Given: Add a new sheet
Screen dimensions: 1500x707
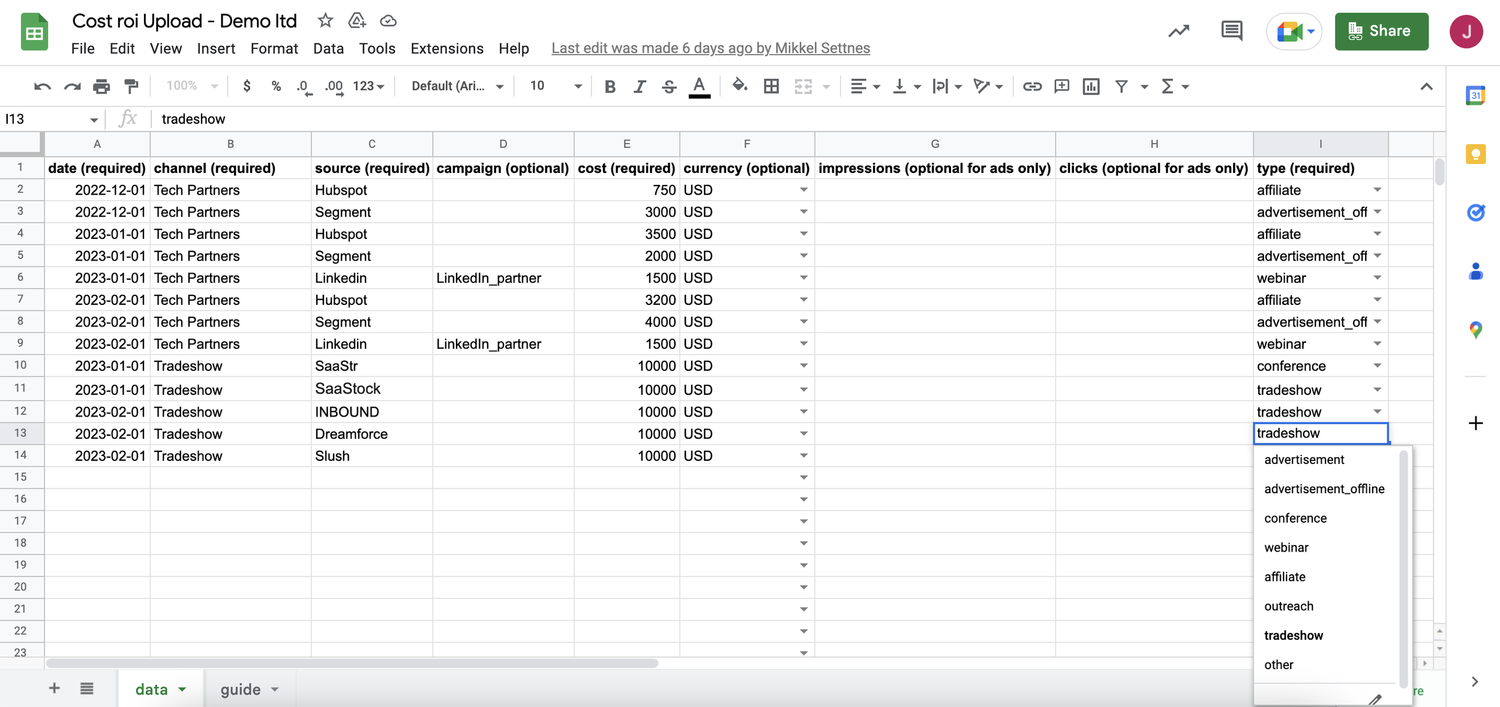Looking at the screenshot, I should pos(54,689).
